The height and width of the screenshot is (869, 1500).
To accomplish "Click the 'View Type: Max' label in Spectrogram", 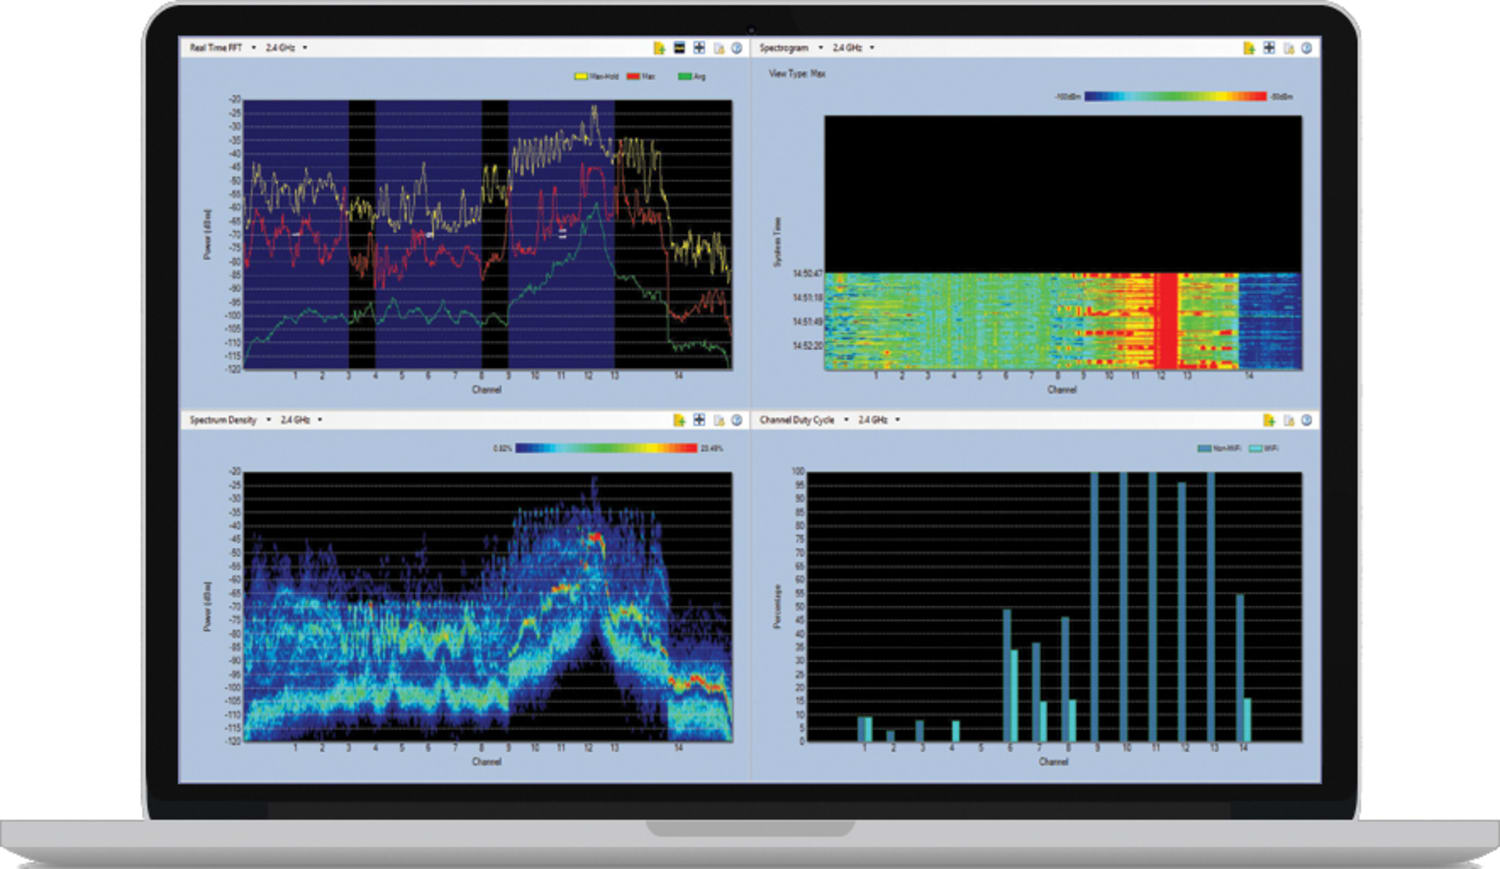I will 797,74.
